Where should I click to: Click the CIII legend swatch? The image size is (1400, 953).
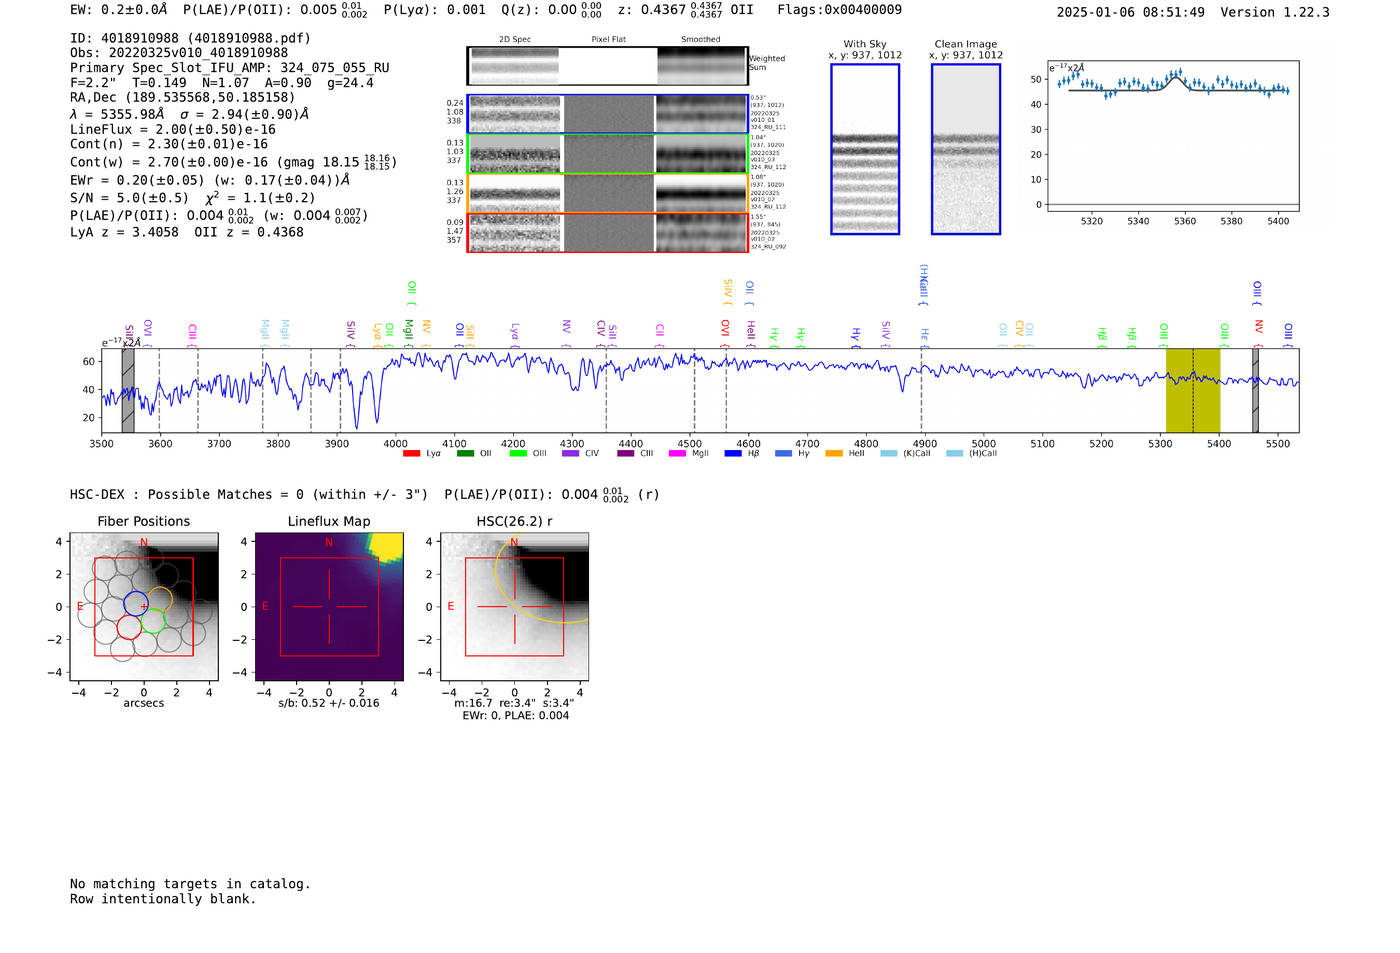click(626, 454)
